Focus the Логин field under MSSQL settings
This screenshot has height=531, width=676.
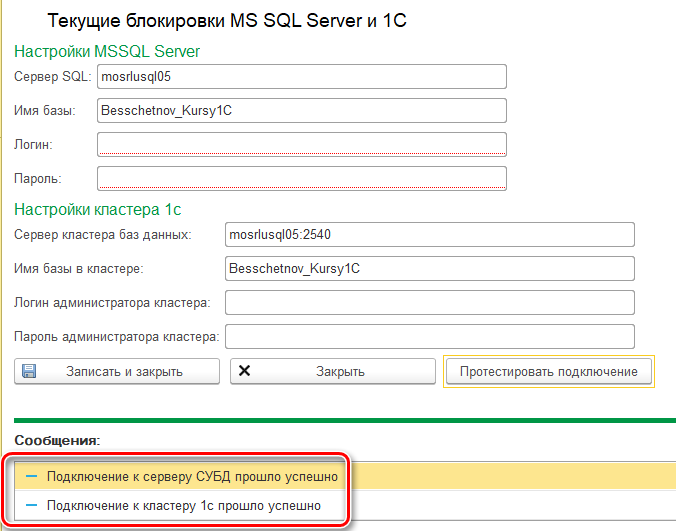(x=302, y=144)
